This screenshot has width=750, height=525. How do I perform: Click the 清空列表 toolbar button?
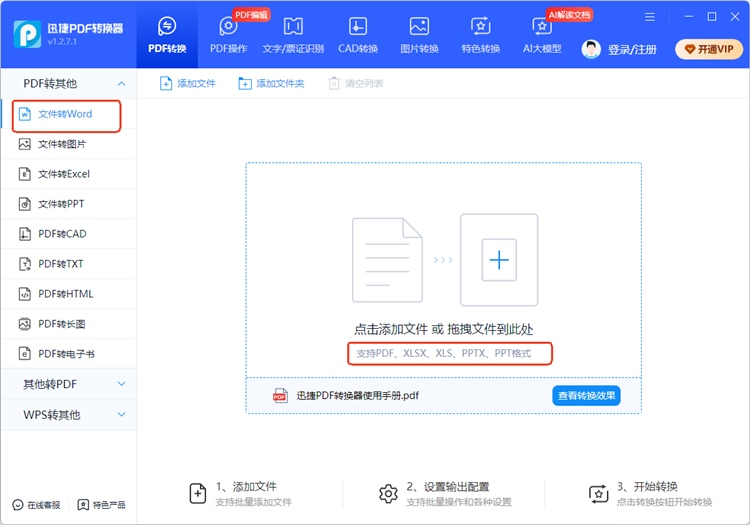point(356,84)
